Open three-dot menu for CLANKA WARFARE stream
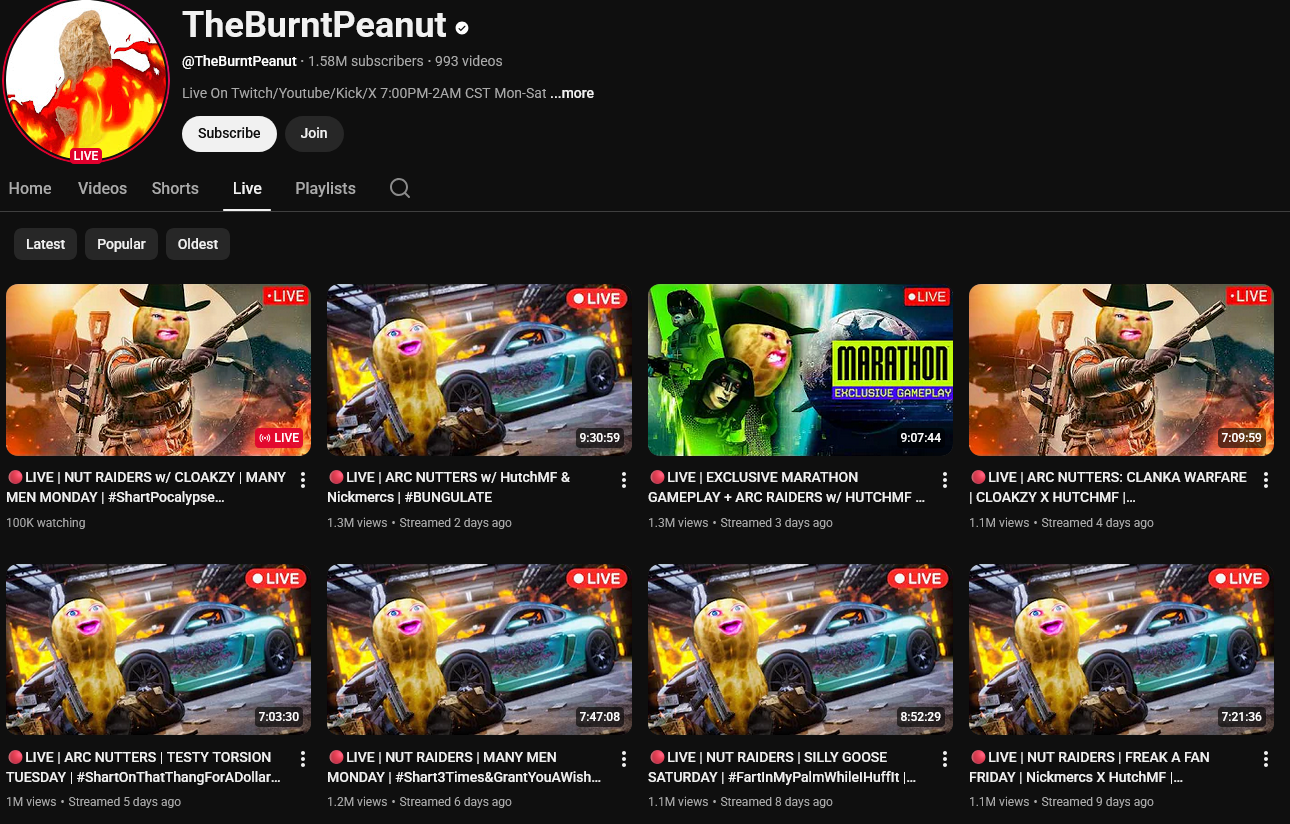 click(1266, 480)
